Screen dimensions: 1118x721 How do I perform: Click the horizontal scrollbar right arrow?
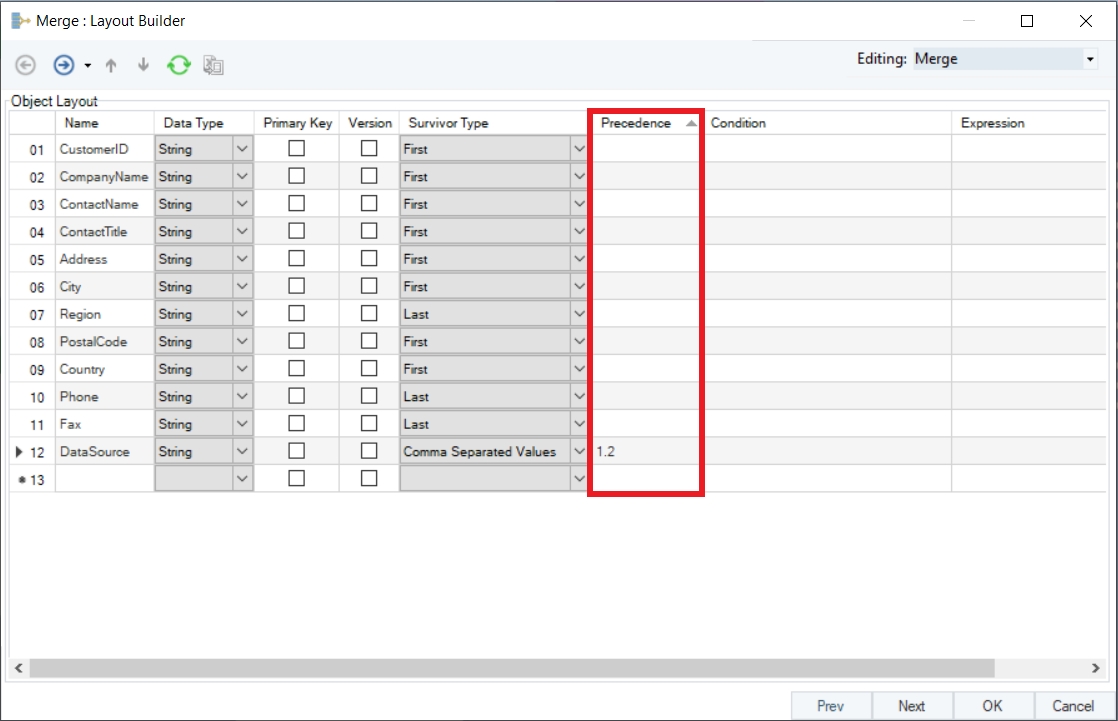click(x=1095, y=667)
